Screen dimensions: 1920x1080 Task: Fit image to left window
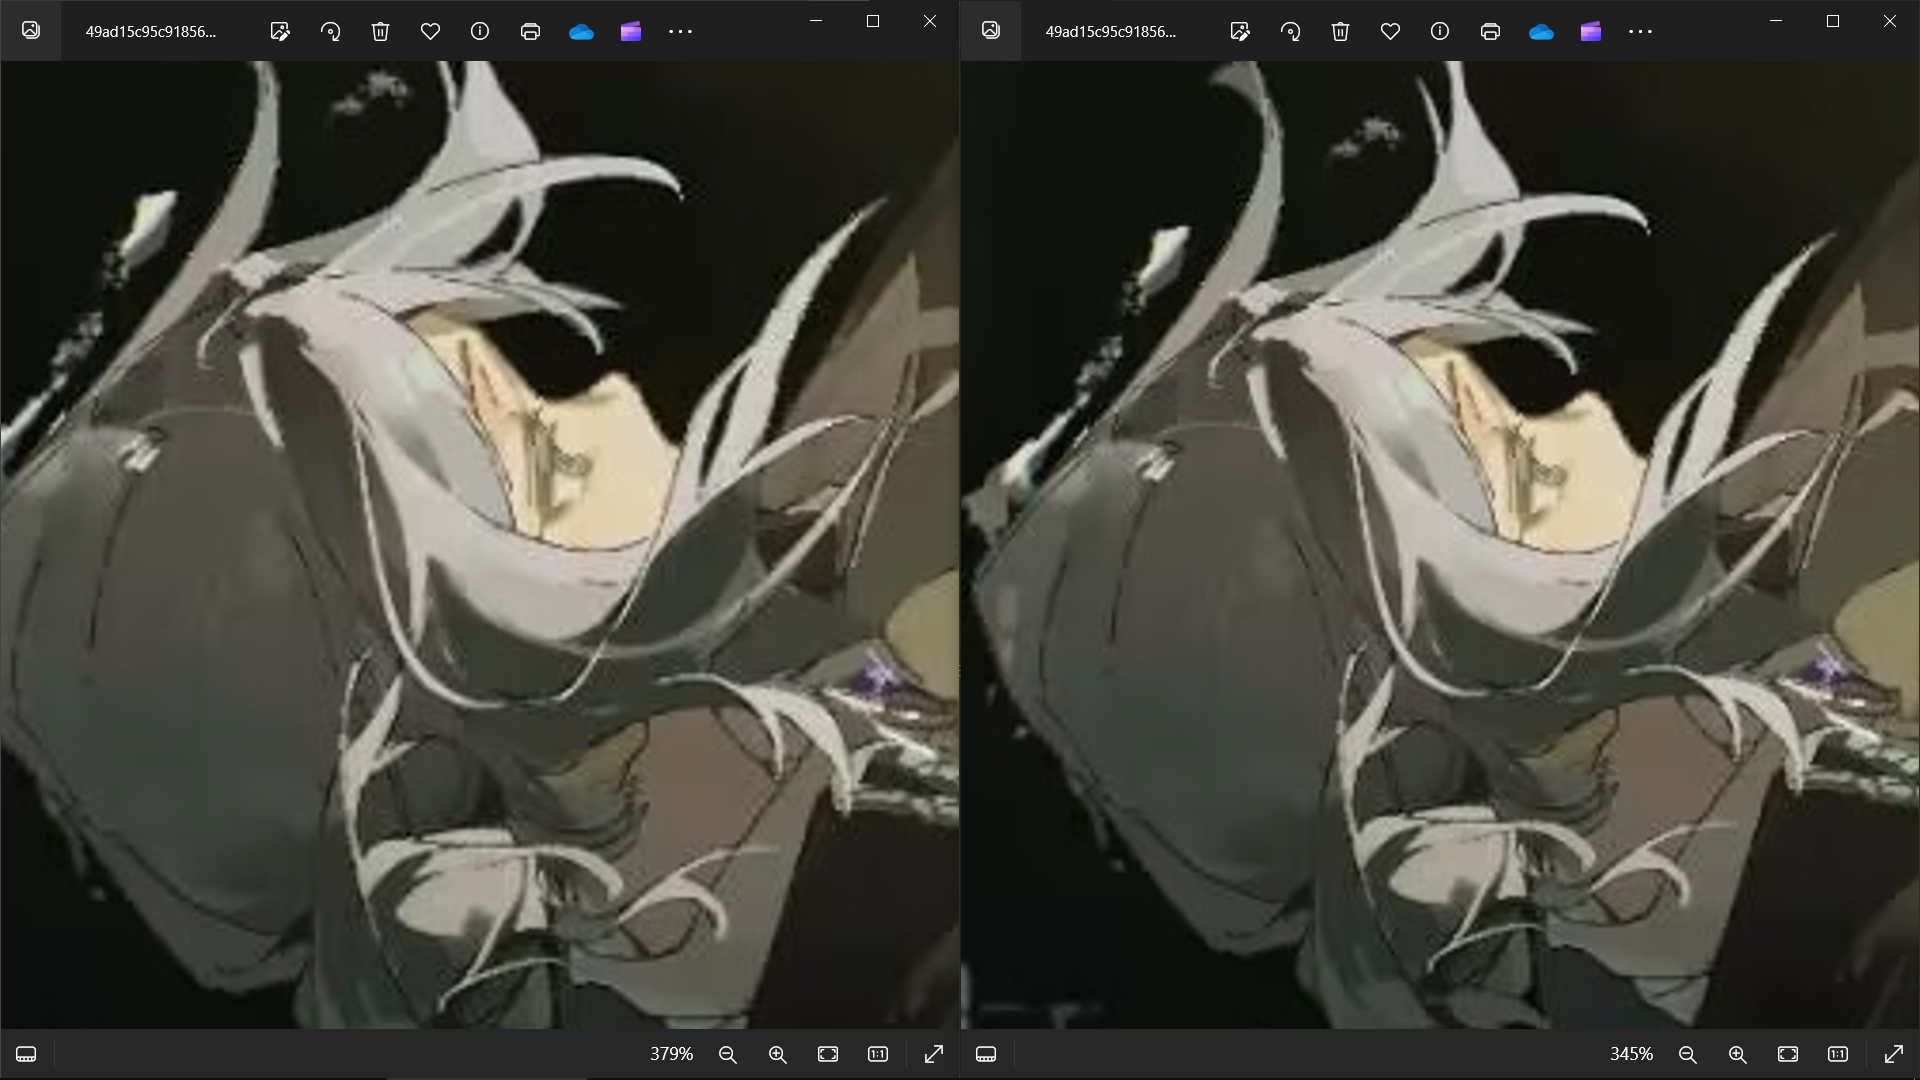828,1054
